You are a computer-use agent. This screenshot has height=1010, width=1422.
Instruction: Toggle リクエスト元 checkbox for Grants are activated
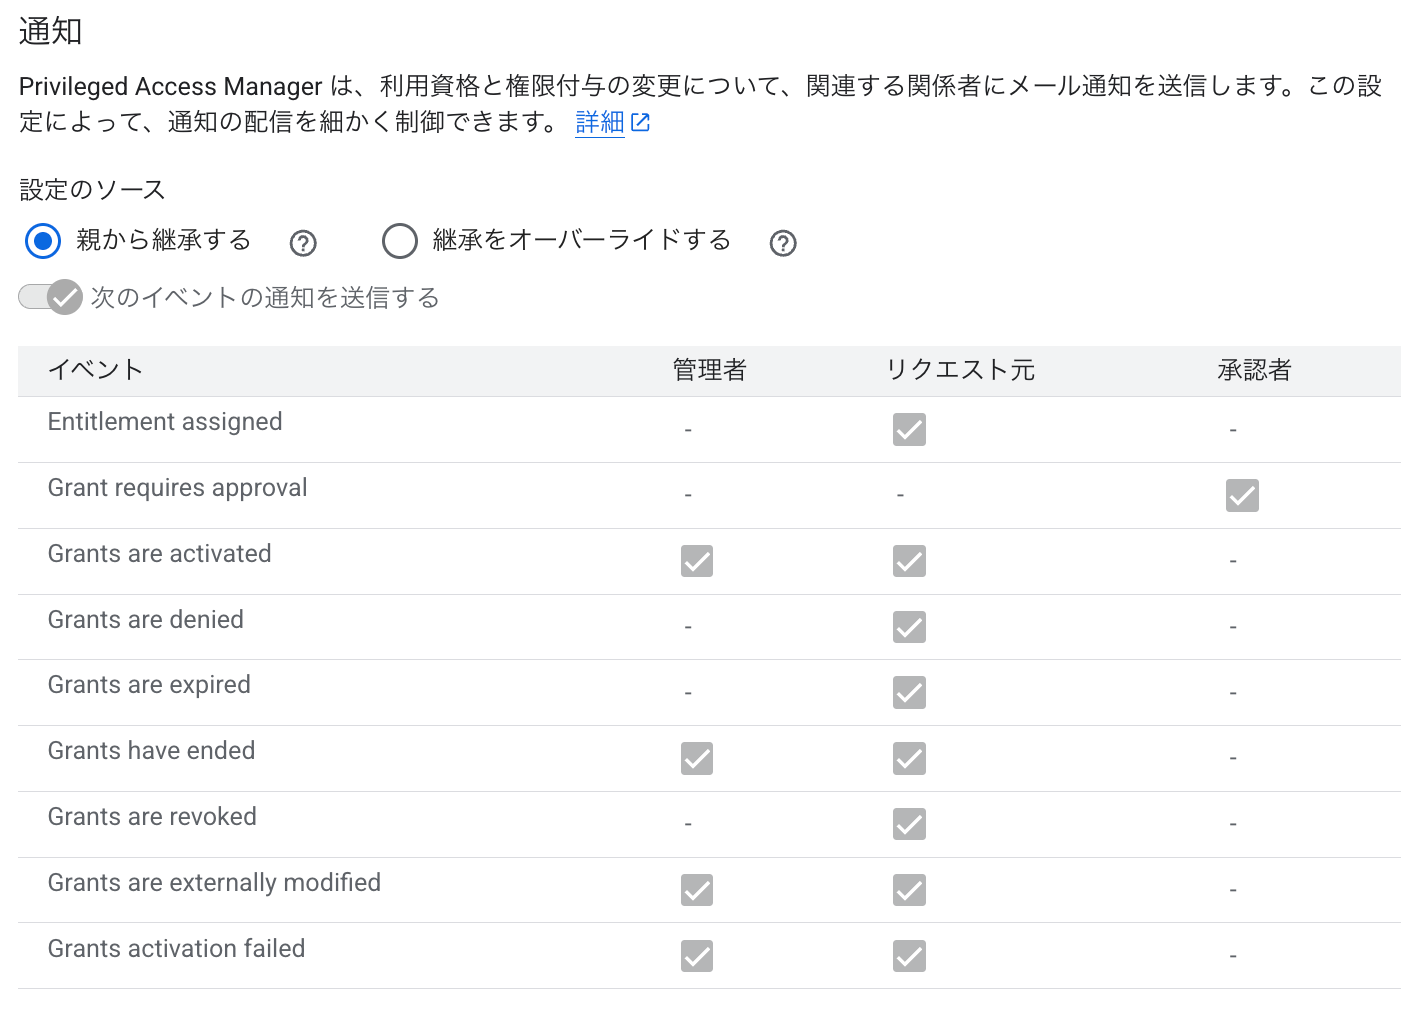[x=909, y=561]
